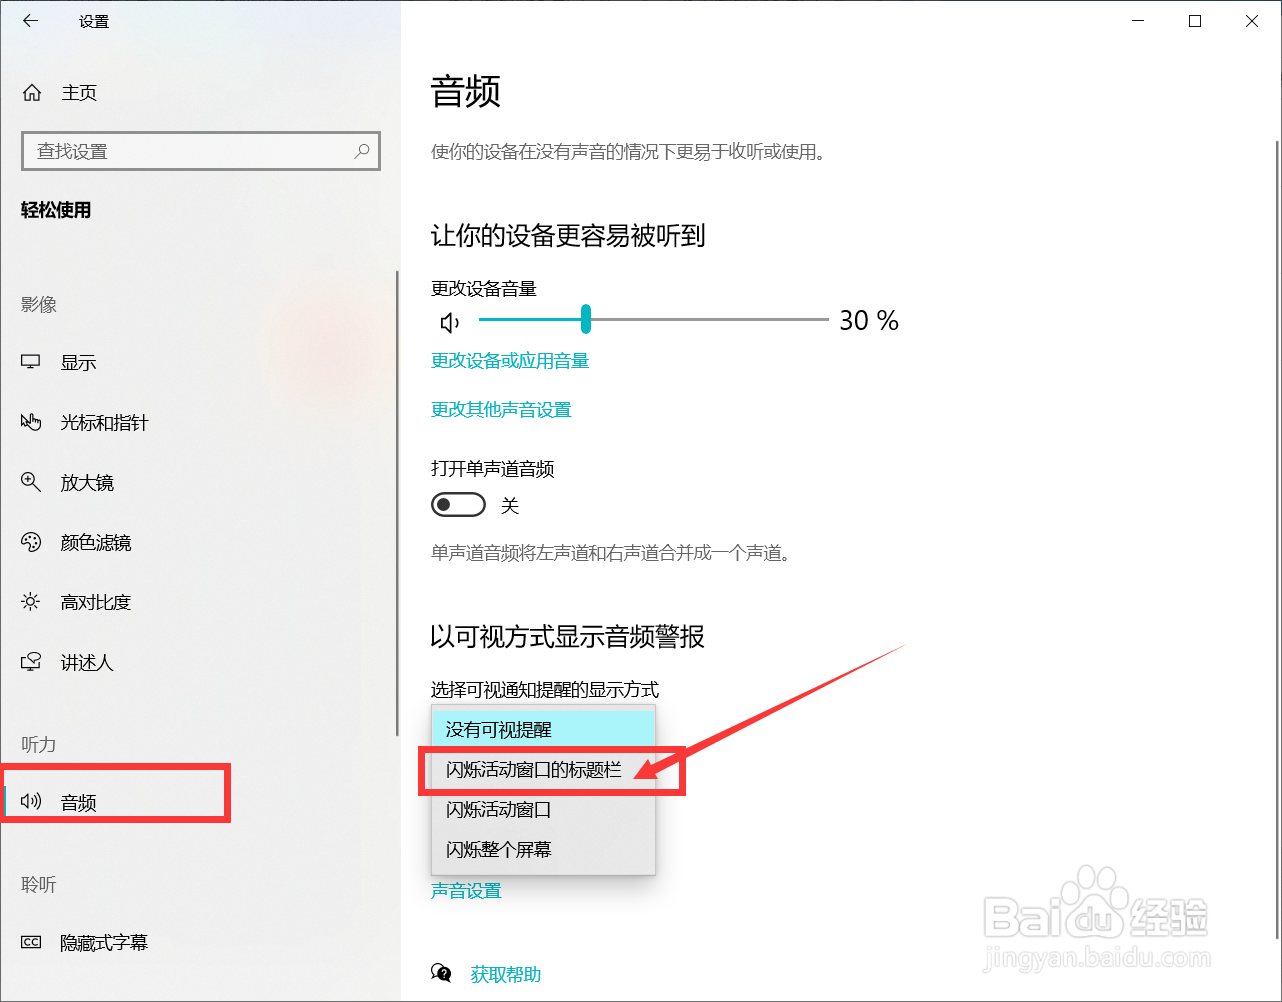Click the Home (主页) icon
The image size is (1282, 1002).
(x=32, y=93)
